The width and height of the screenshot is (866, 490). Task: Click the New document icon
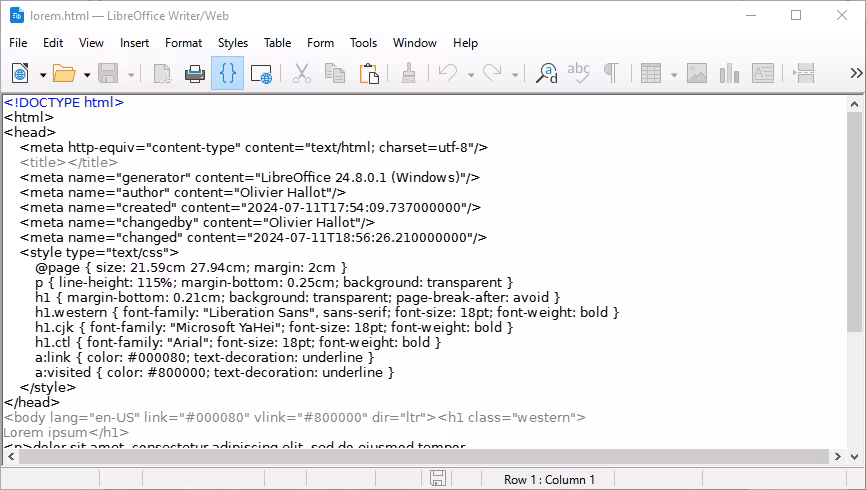[20, 73]
